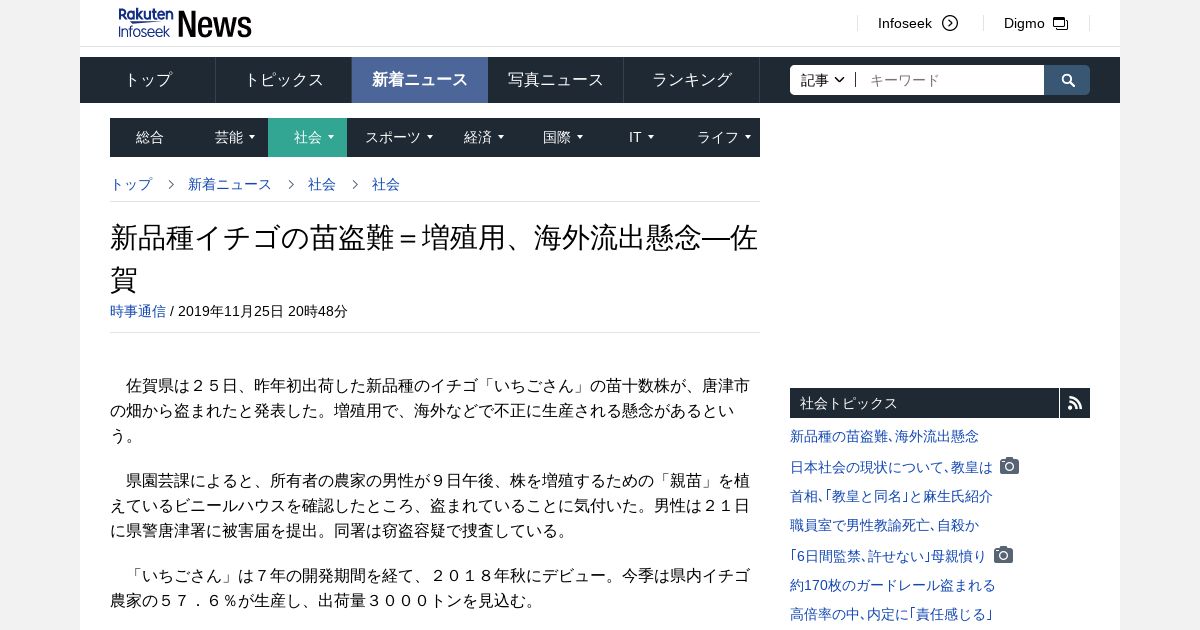
Task: Click トップ in the breadcrumb
Action: pyautogui.click(x=131, y=184)
